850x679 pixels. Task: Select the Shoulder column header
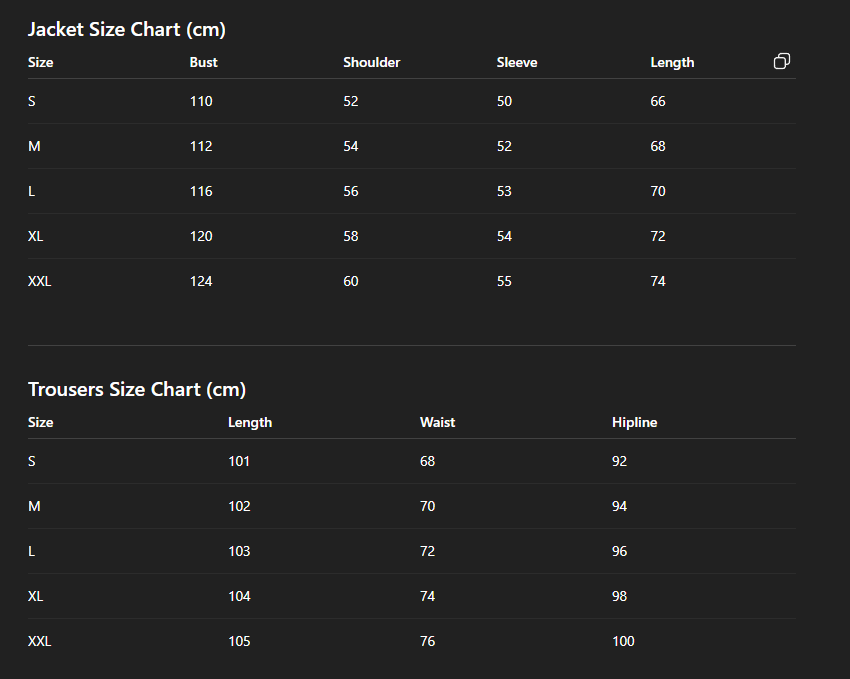click(x=371, y=62)
